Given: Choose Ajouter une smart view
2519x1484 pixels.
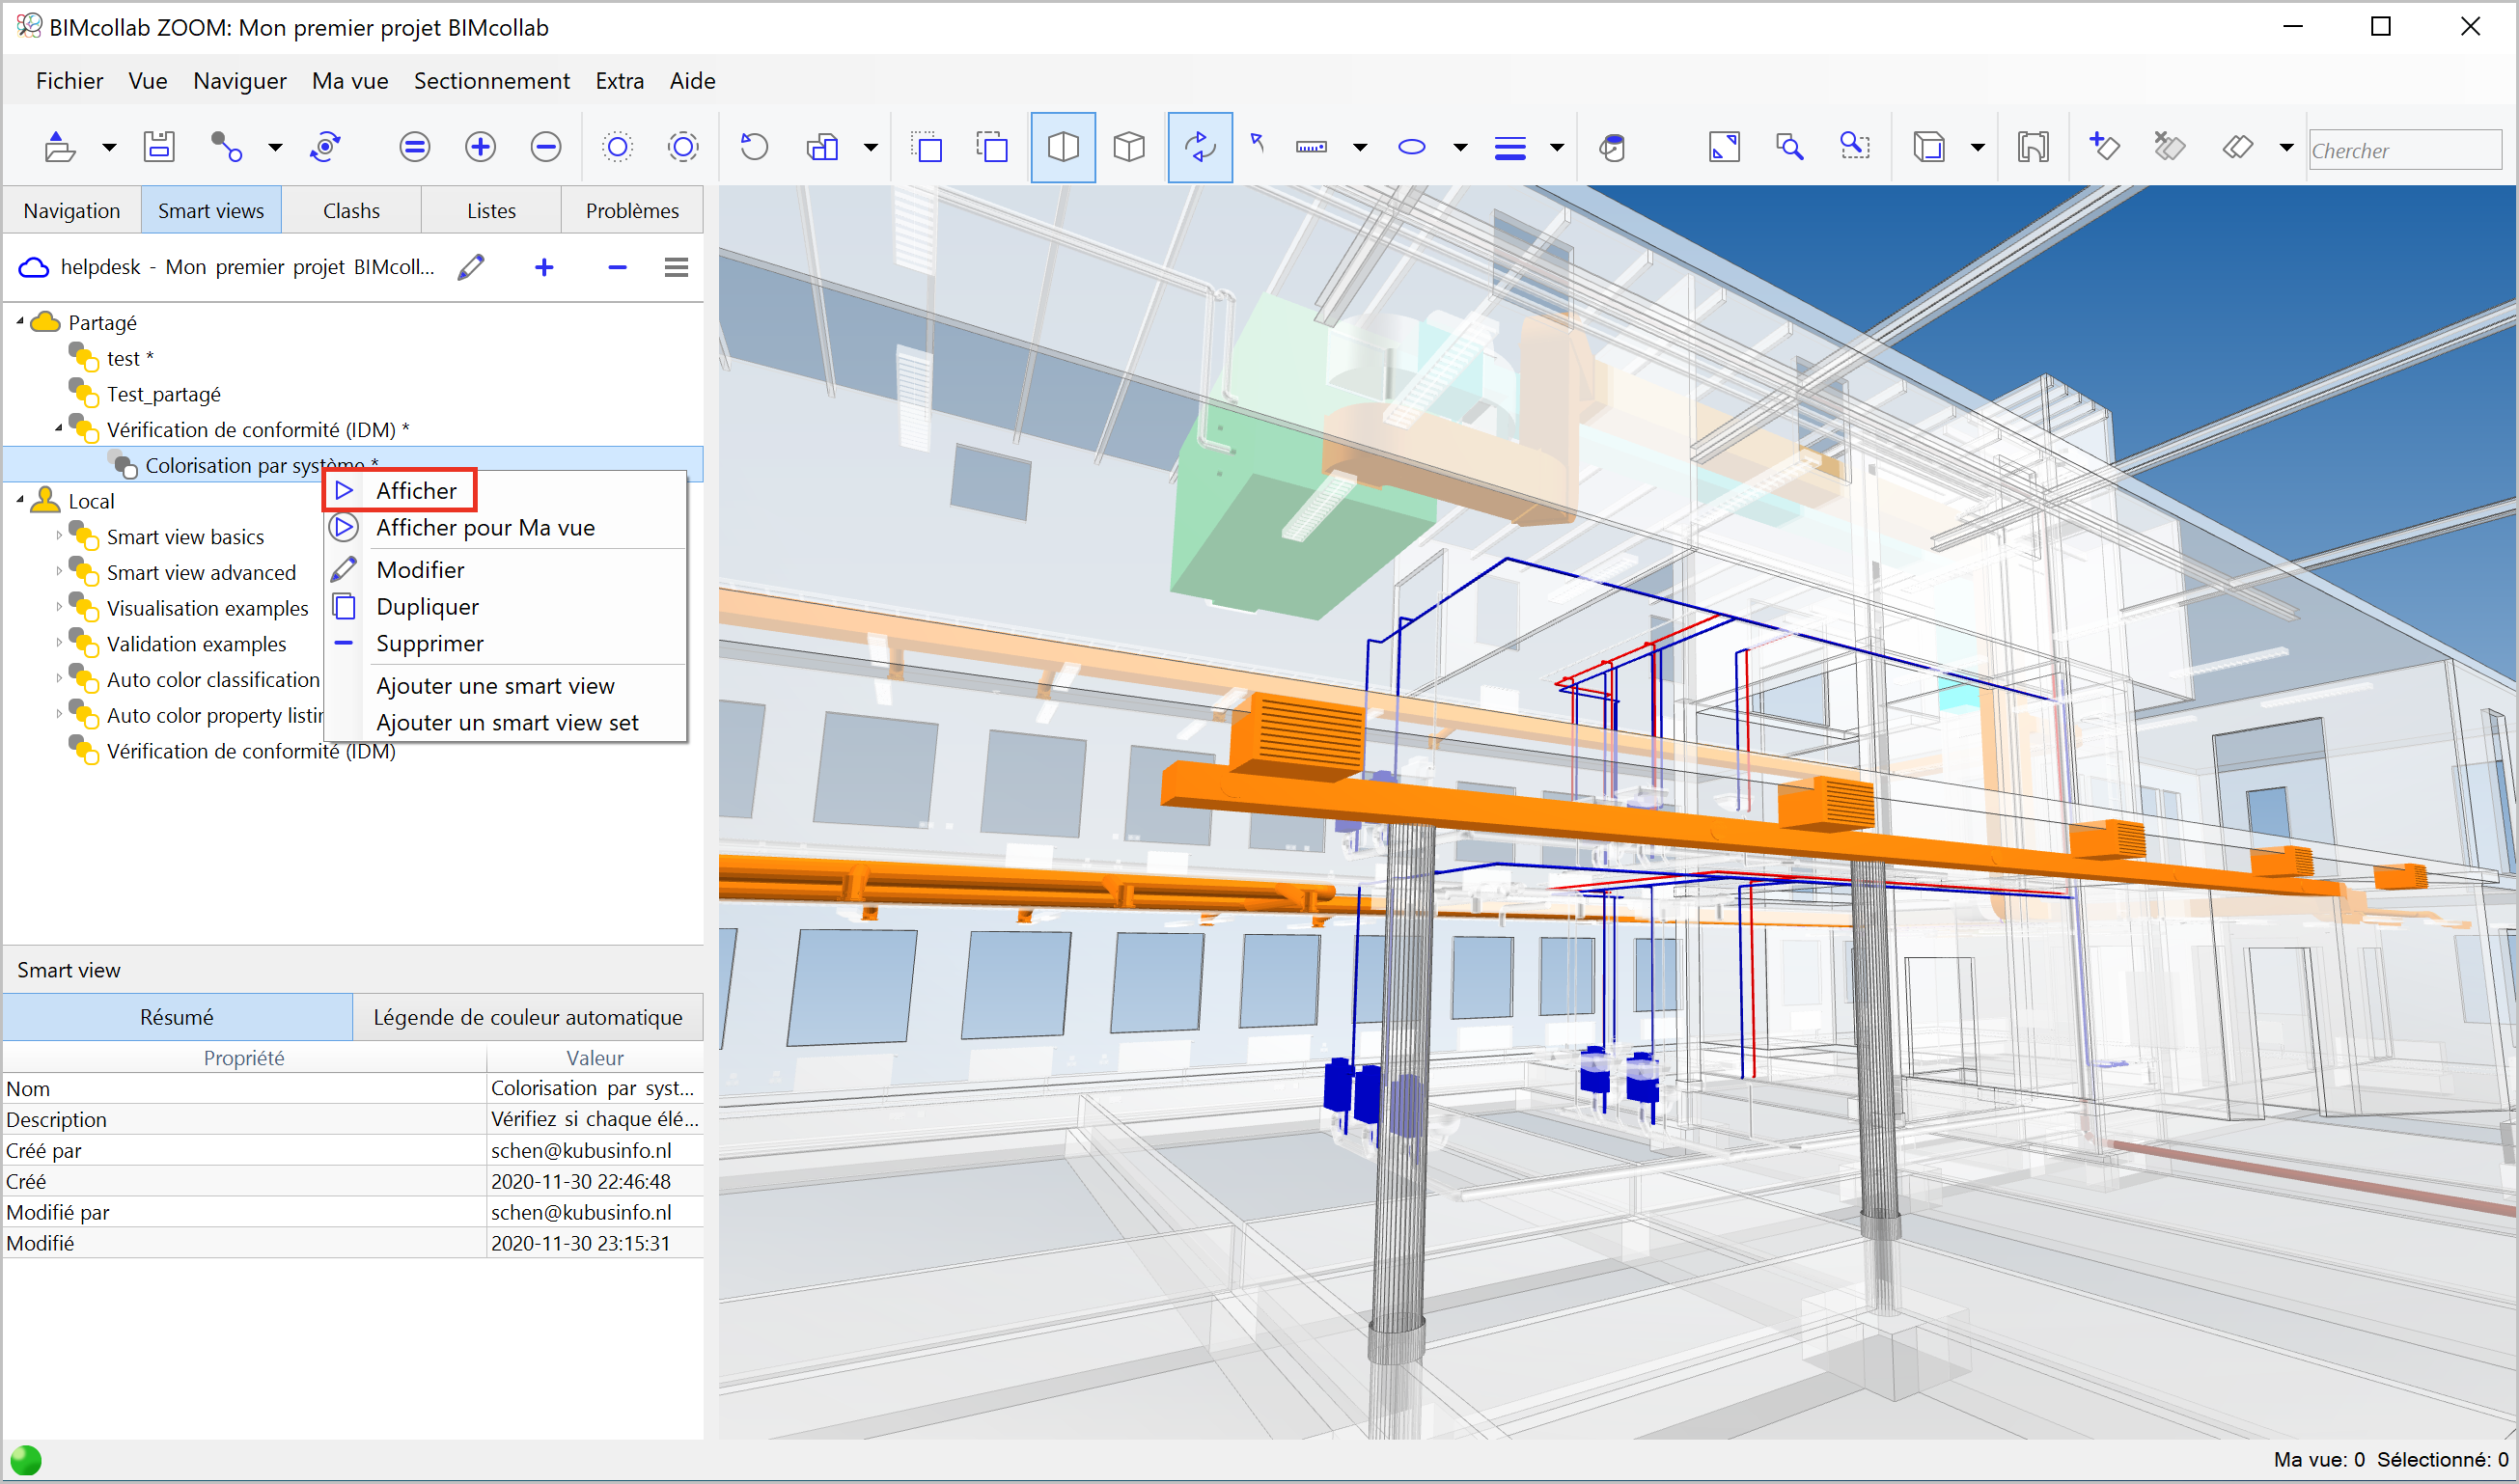Looking at the screenshot, I should [x=495, y=686].
